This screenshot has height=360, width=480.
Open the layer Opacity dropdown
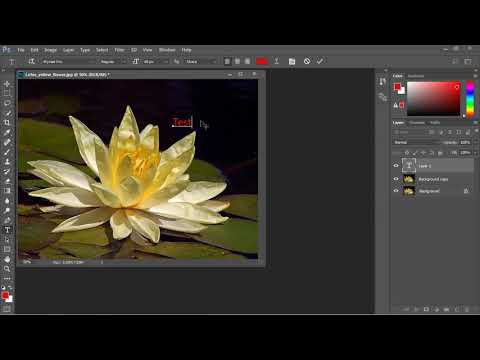(x=475, y=142)
